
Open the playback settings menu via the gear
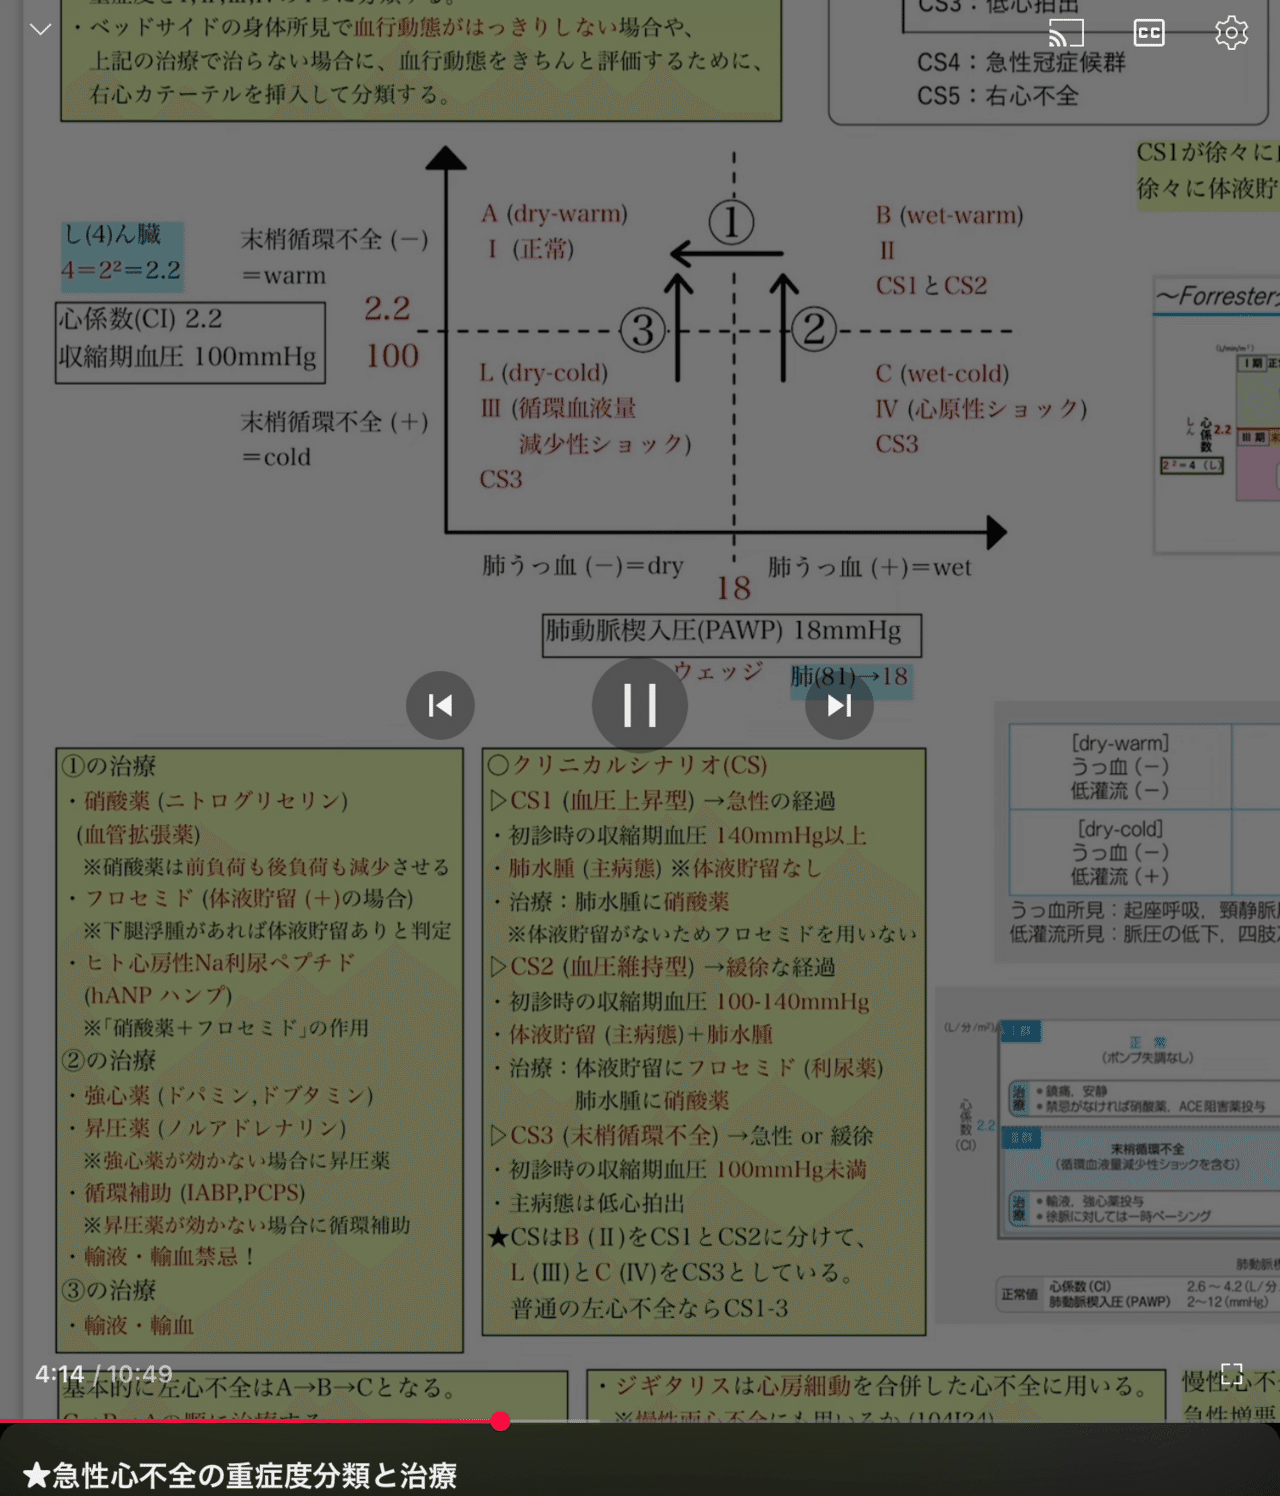tap(1231, 33)
